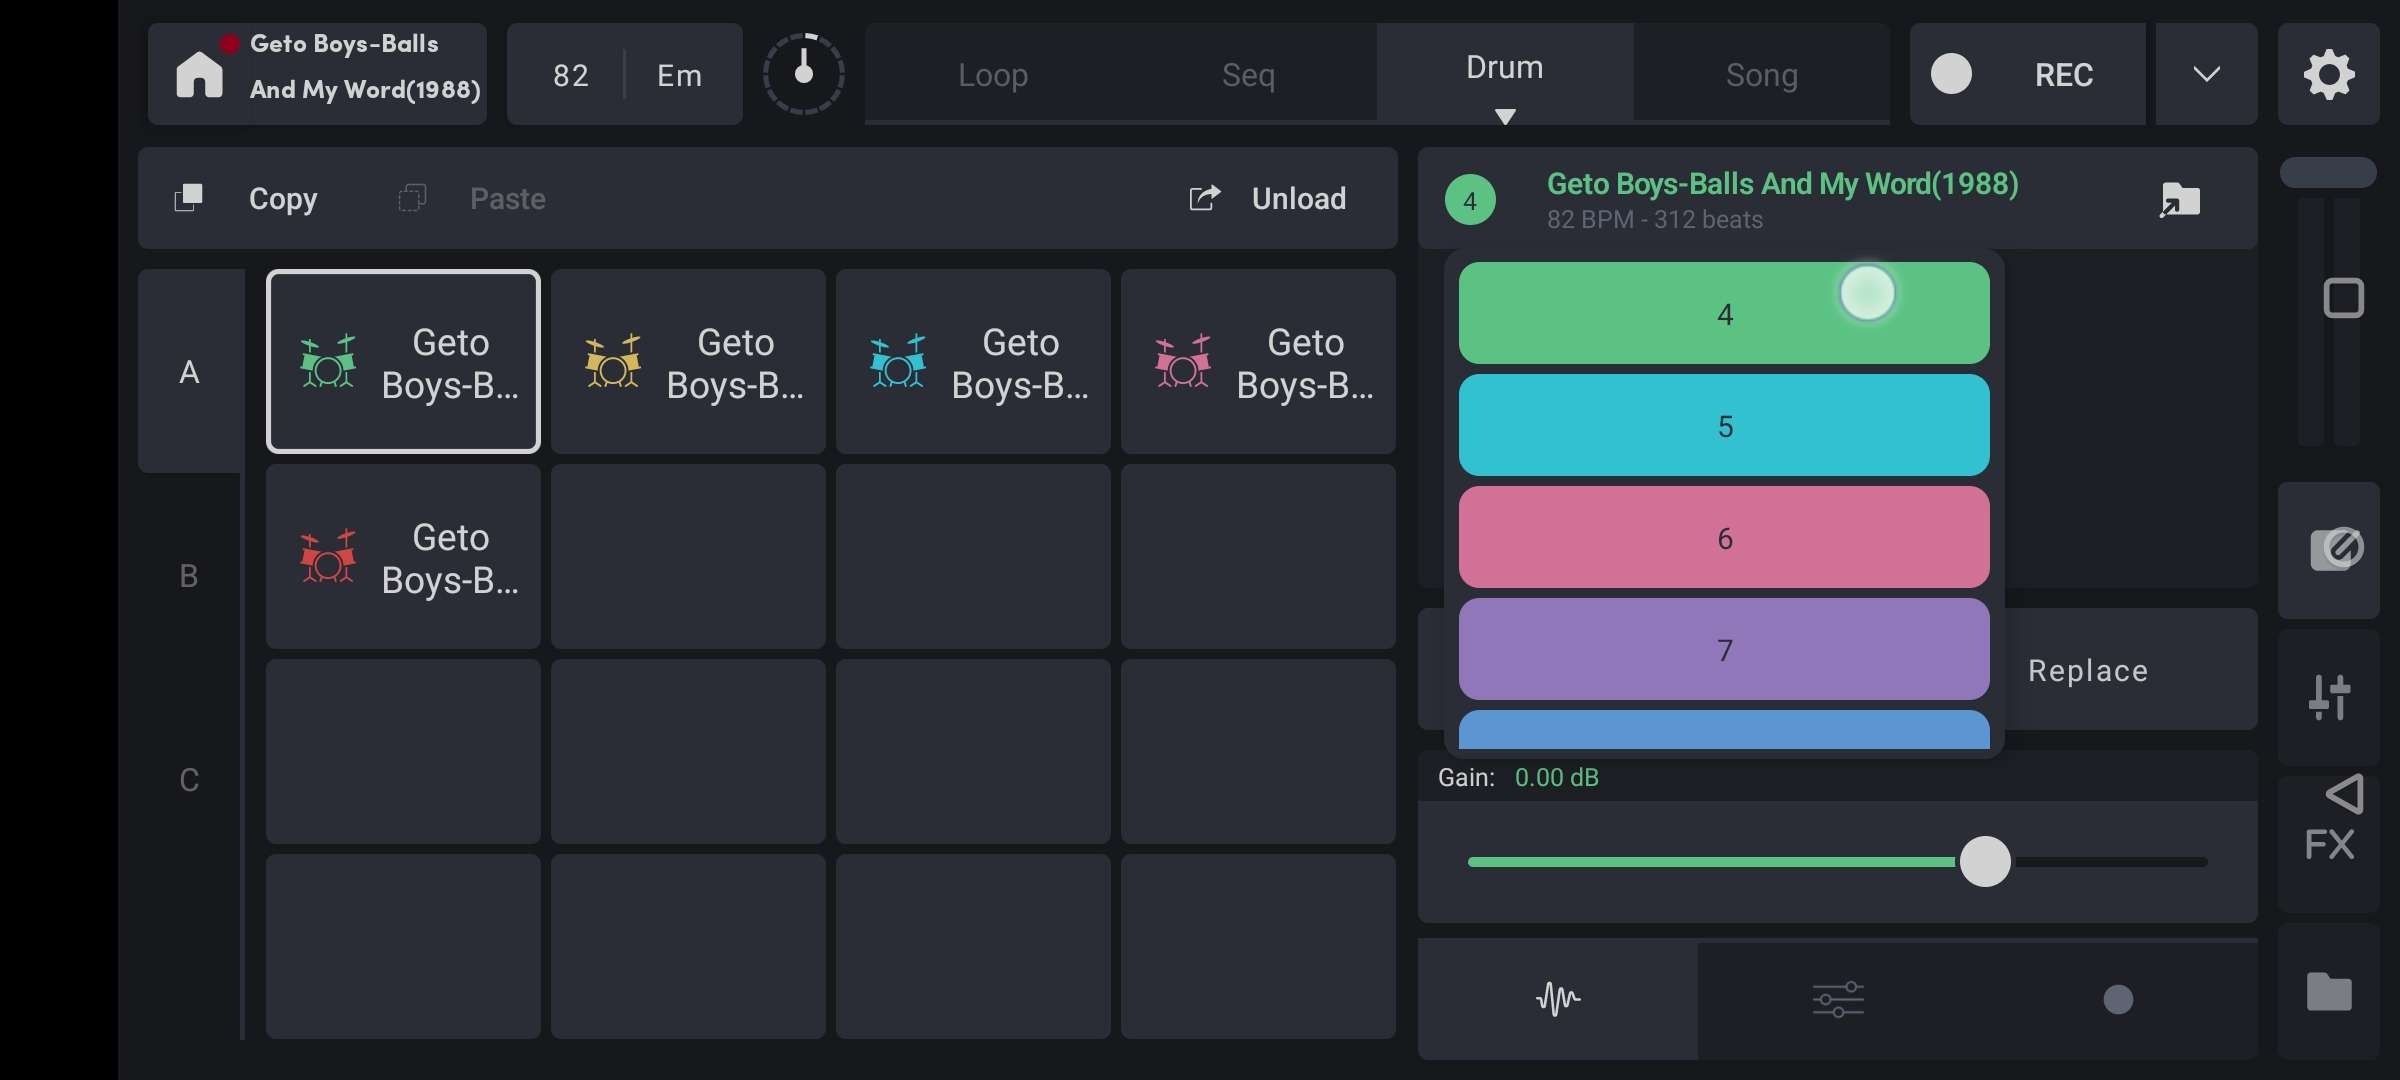2400x1080 pixels.
Task: Click the 0.00 dB gain value
Action: 1556,778
